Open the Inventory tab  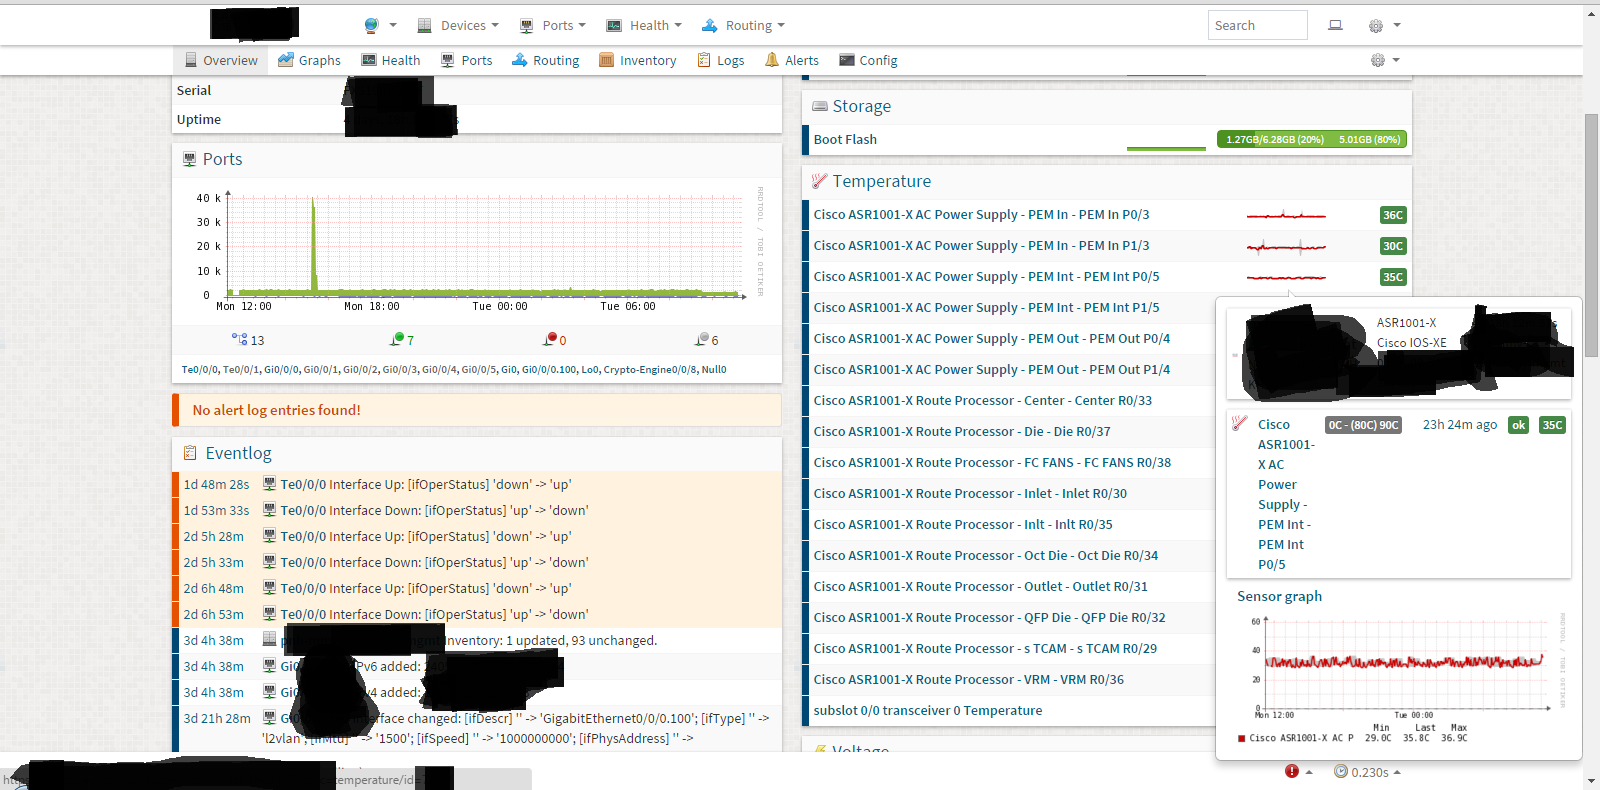[x=638, y=61]
